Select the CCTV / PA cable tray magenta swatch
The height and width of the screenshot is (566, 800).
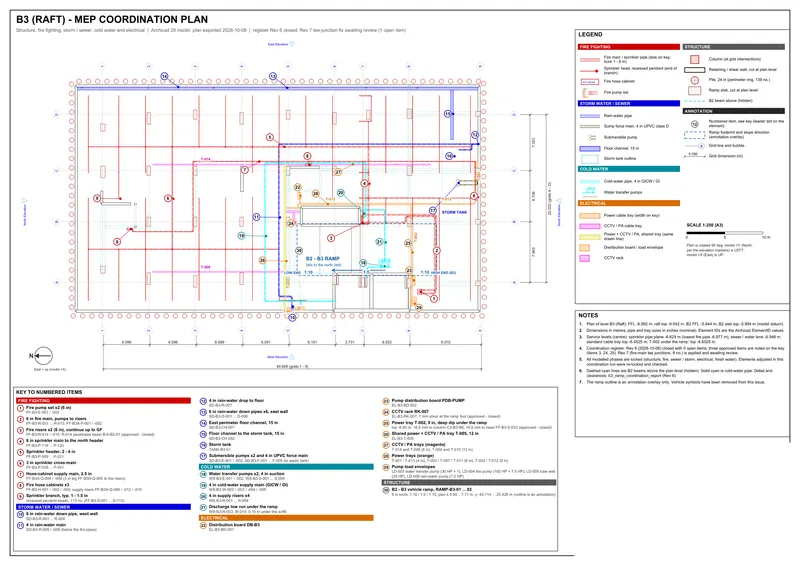589,226
